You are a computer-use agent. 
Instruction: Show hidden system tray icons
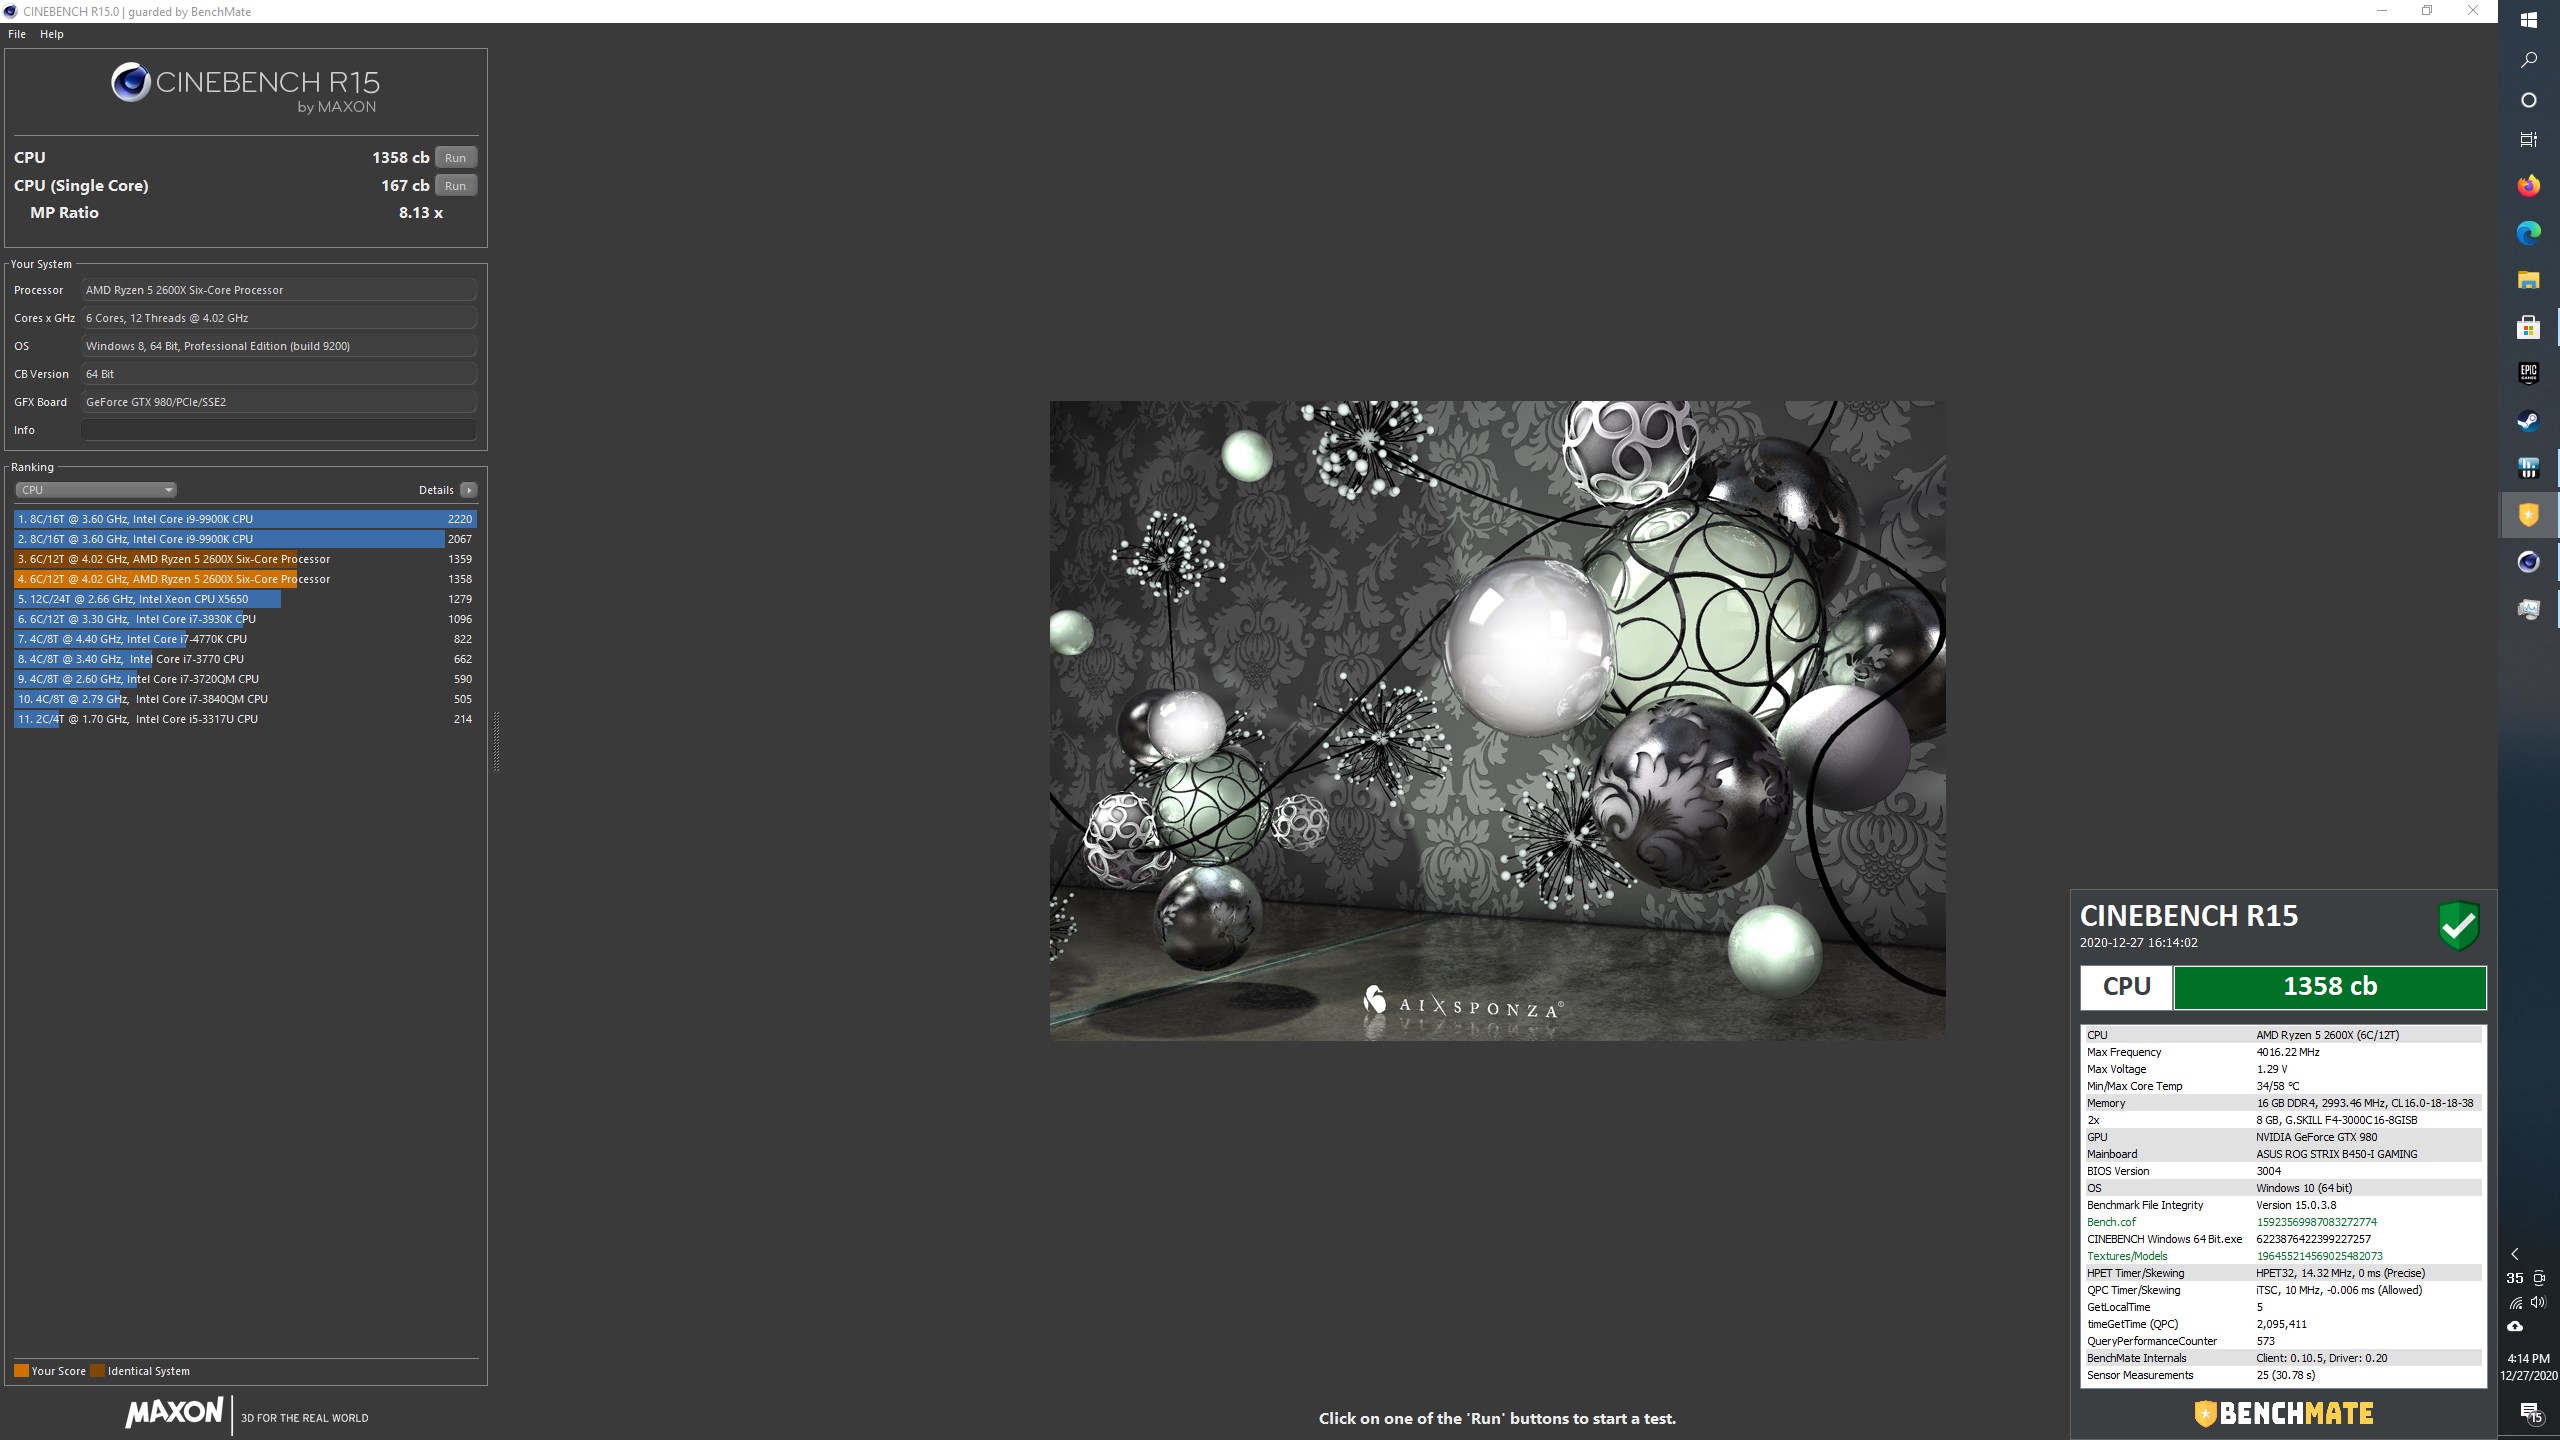2515,1254
